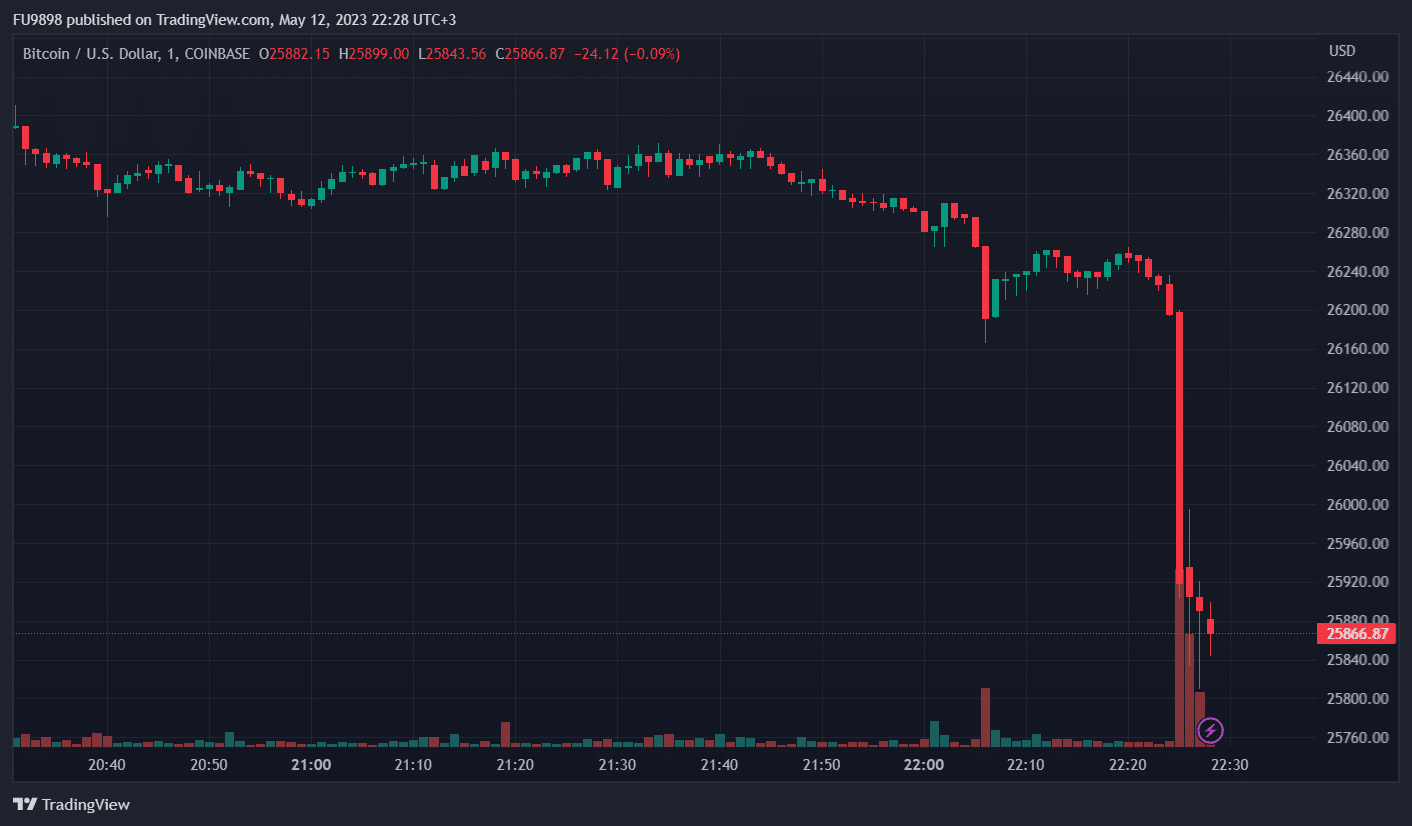Click the Open value O25882.15
Viewport: 1412px width, 826px height.
[294, 54]
